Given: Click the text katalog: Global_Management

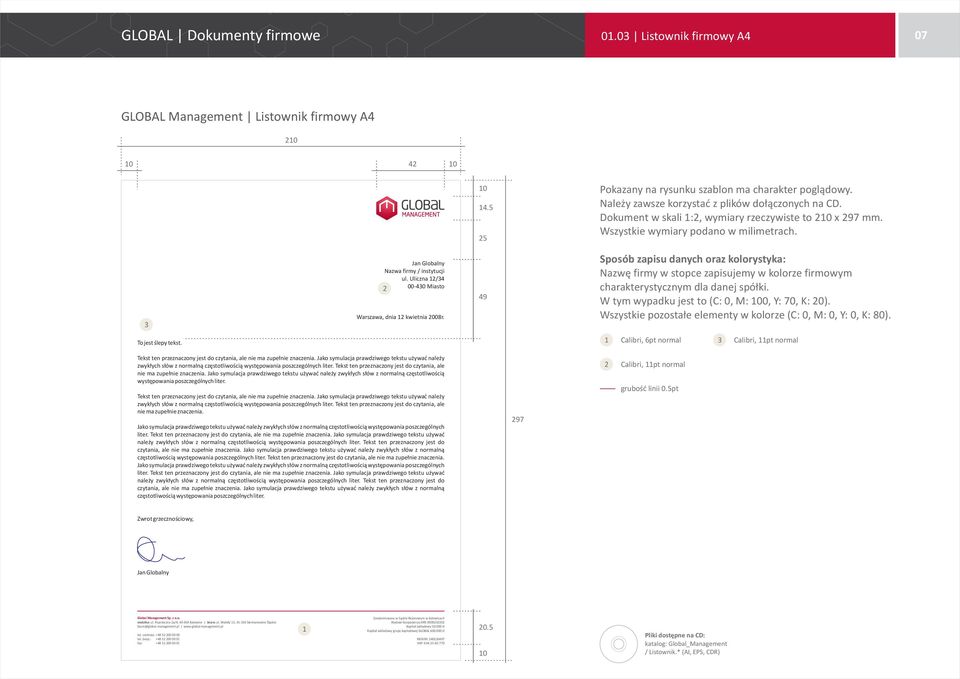Looking at the screenshot, I should point(686,644).
